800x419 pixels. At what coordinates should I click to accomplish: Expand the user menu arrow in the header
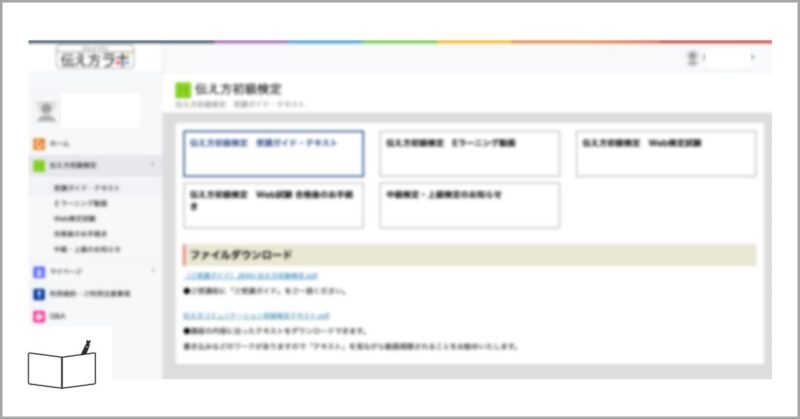(x=752, y=57)
